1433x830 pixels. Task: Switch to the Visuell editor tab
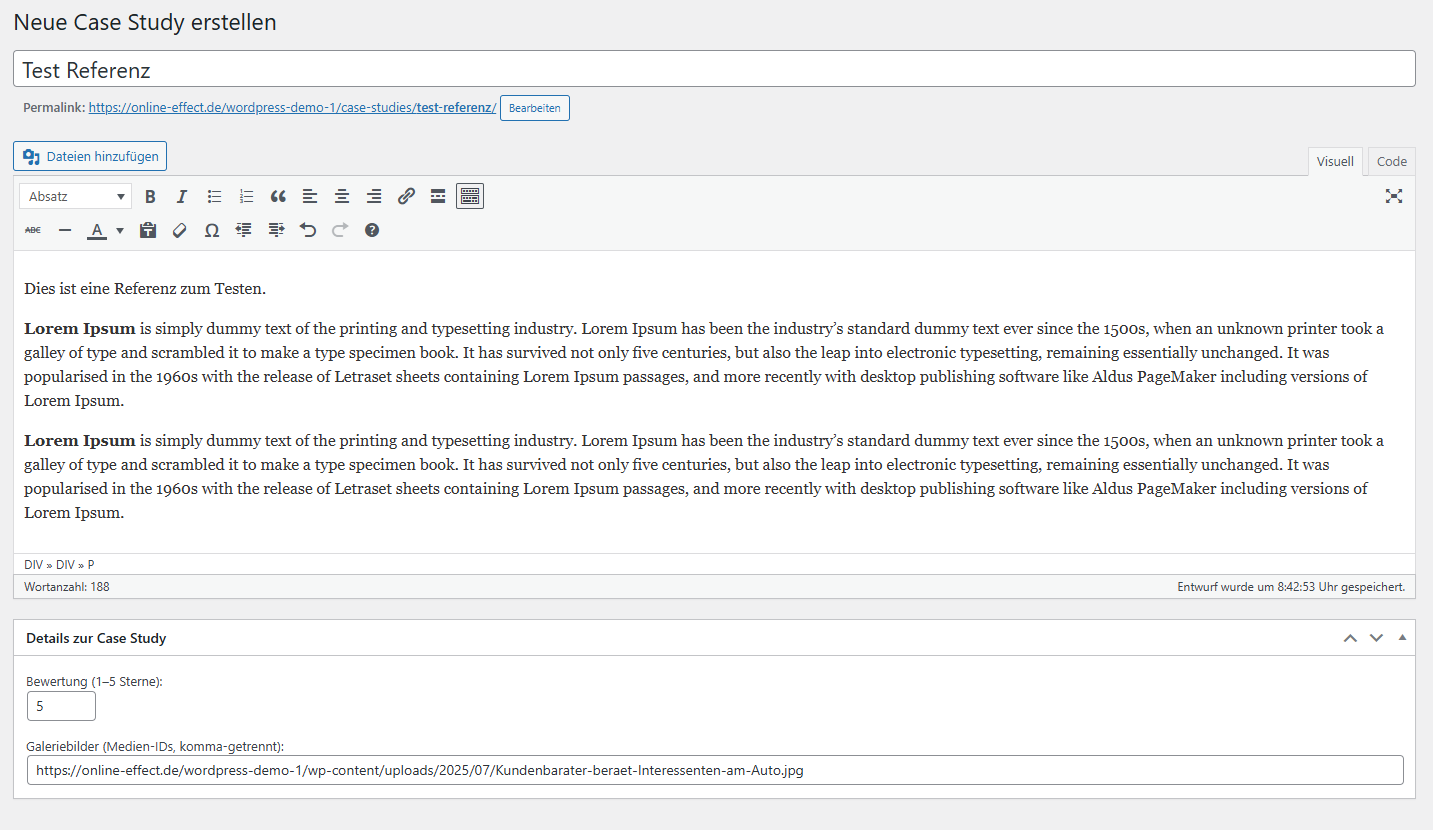click(x=1335, y=162)
